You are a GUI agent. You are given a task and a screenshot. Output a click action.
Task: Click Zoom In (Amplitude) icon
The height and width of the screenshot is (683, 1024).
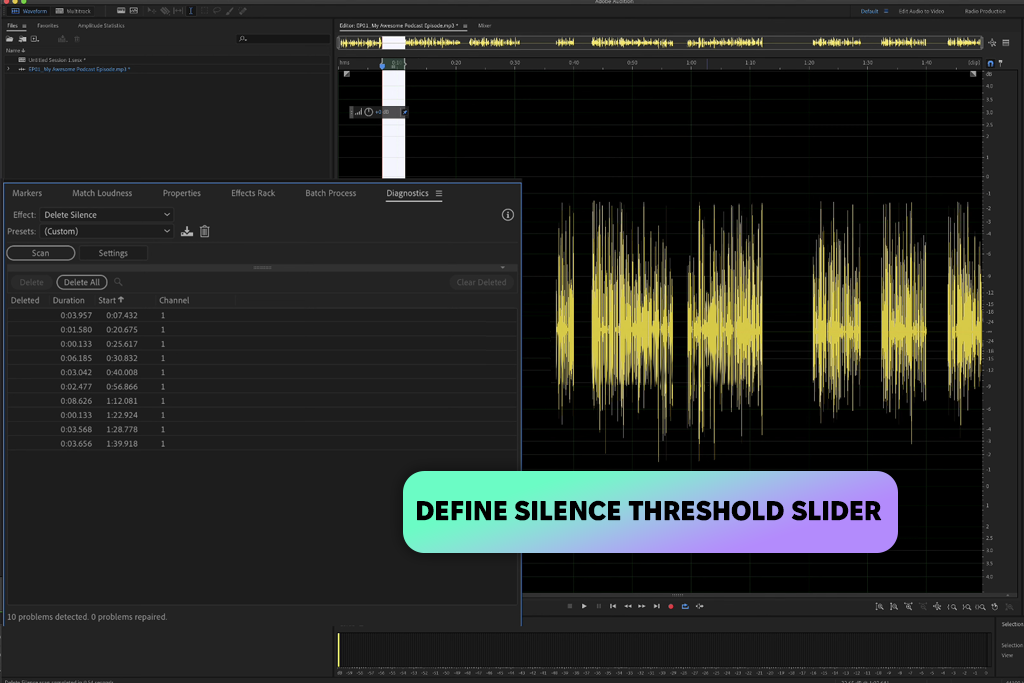880,607
